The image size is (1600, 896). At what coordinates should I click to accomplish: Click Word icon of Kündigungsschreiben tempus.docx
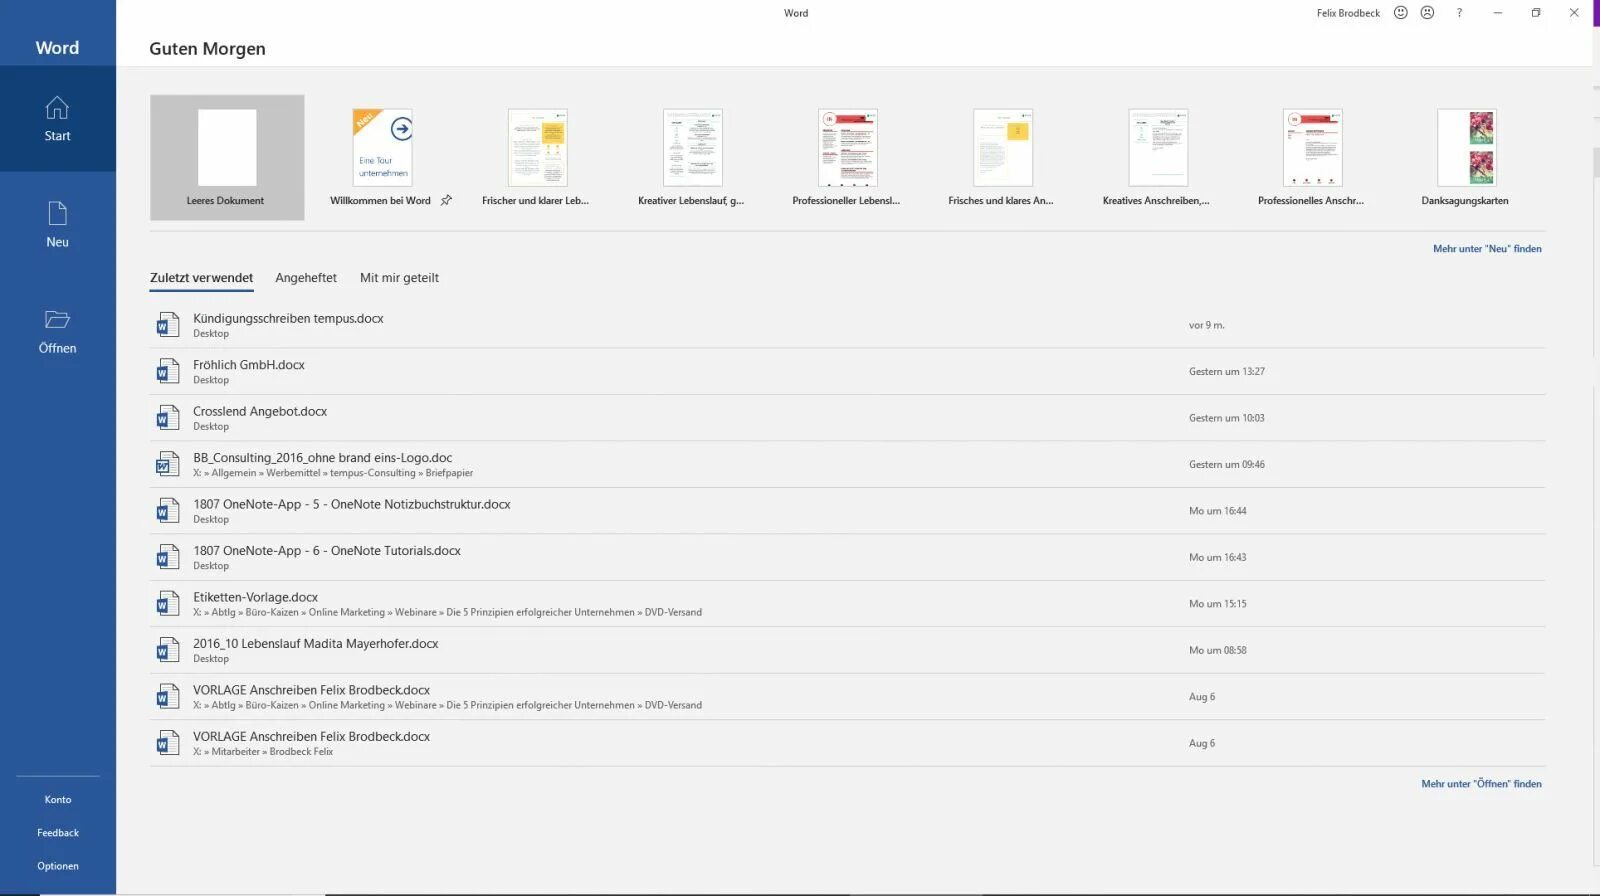(x=167, y=325)
